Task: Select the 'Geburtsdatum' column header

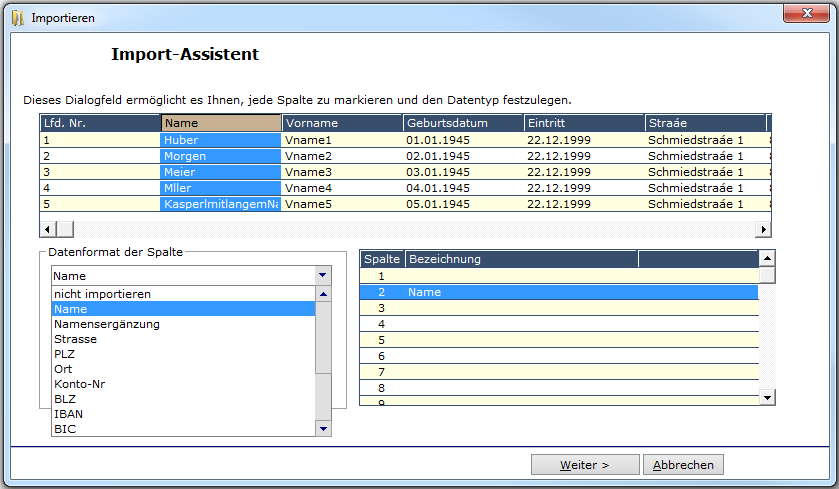Action: [463, 123]
